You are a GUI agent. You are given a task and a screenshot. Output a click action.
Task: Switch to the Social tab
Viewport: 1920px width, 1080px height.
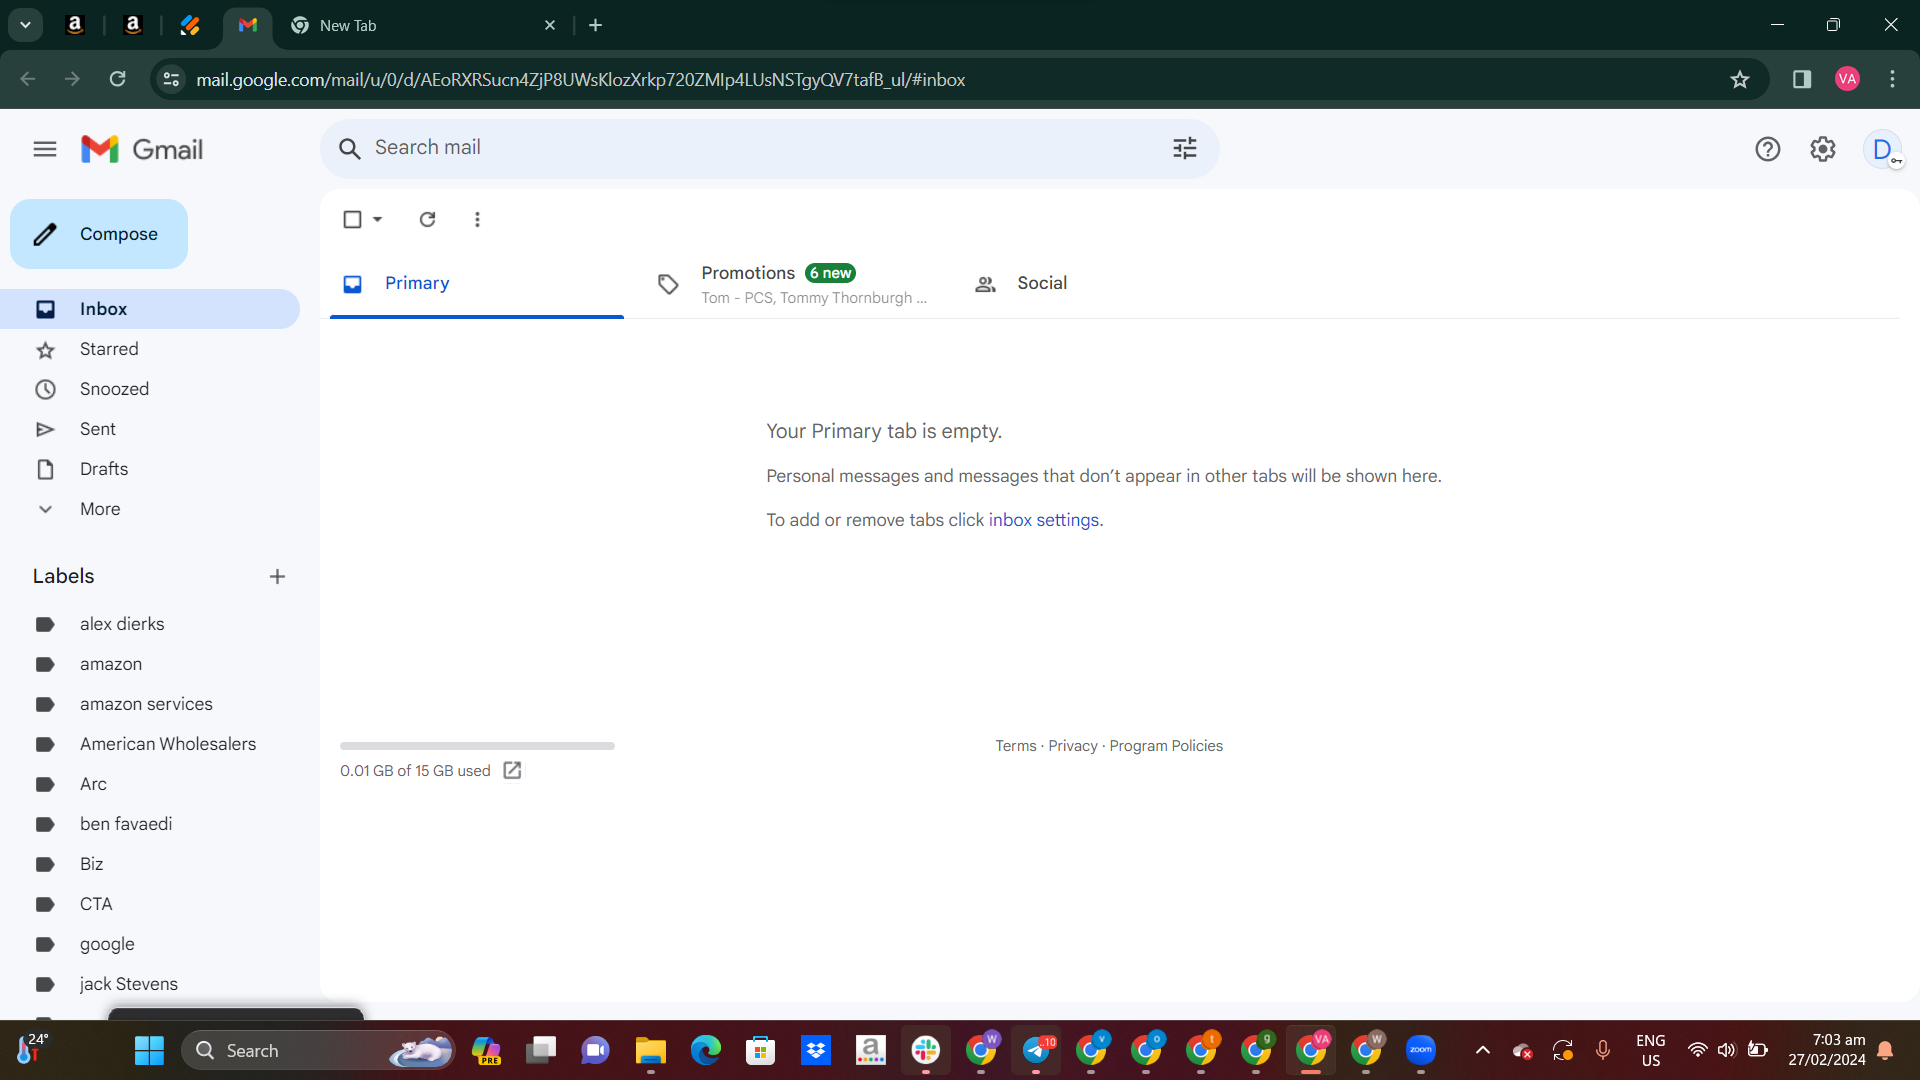(1021, 284)
